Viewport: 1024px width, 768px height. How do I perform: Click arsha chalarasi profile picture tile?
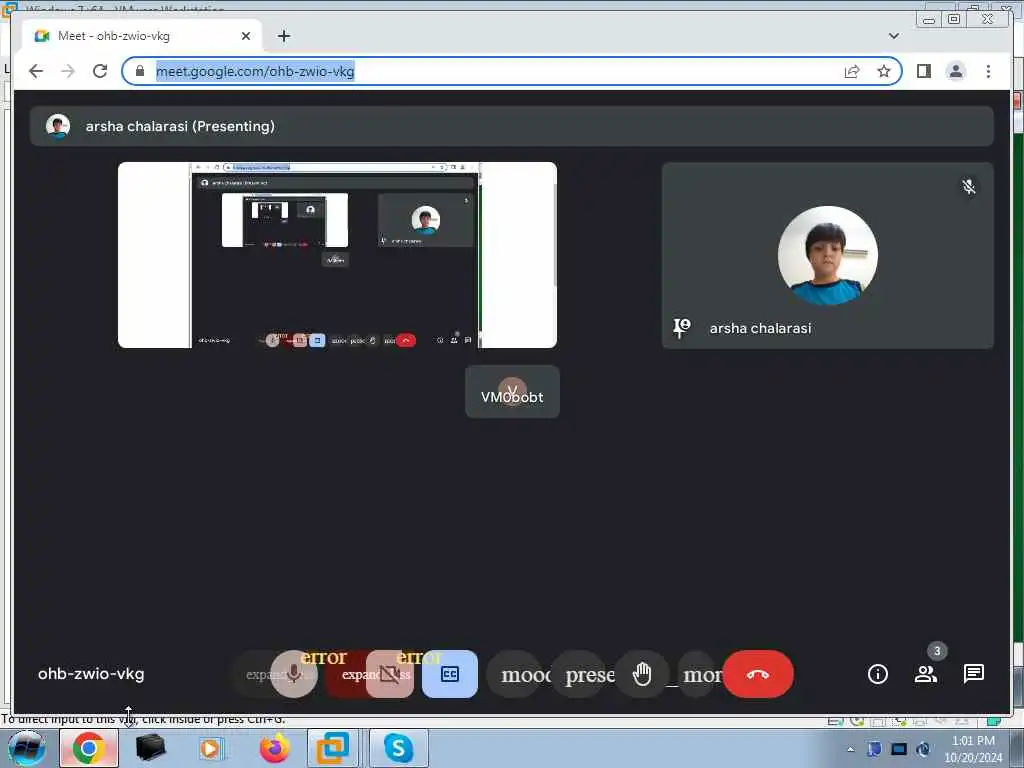point(827,255)
